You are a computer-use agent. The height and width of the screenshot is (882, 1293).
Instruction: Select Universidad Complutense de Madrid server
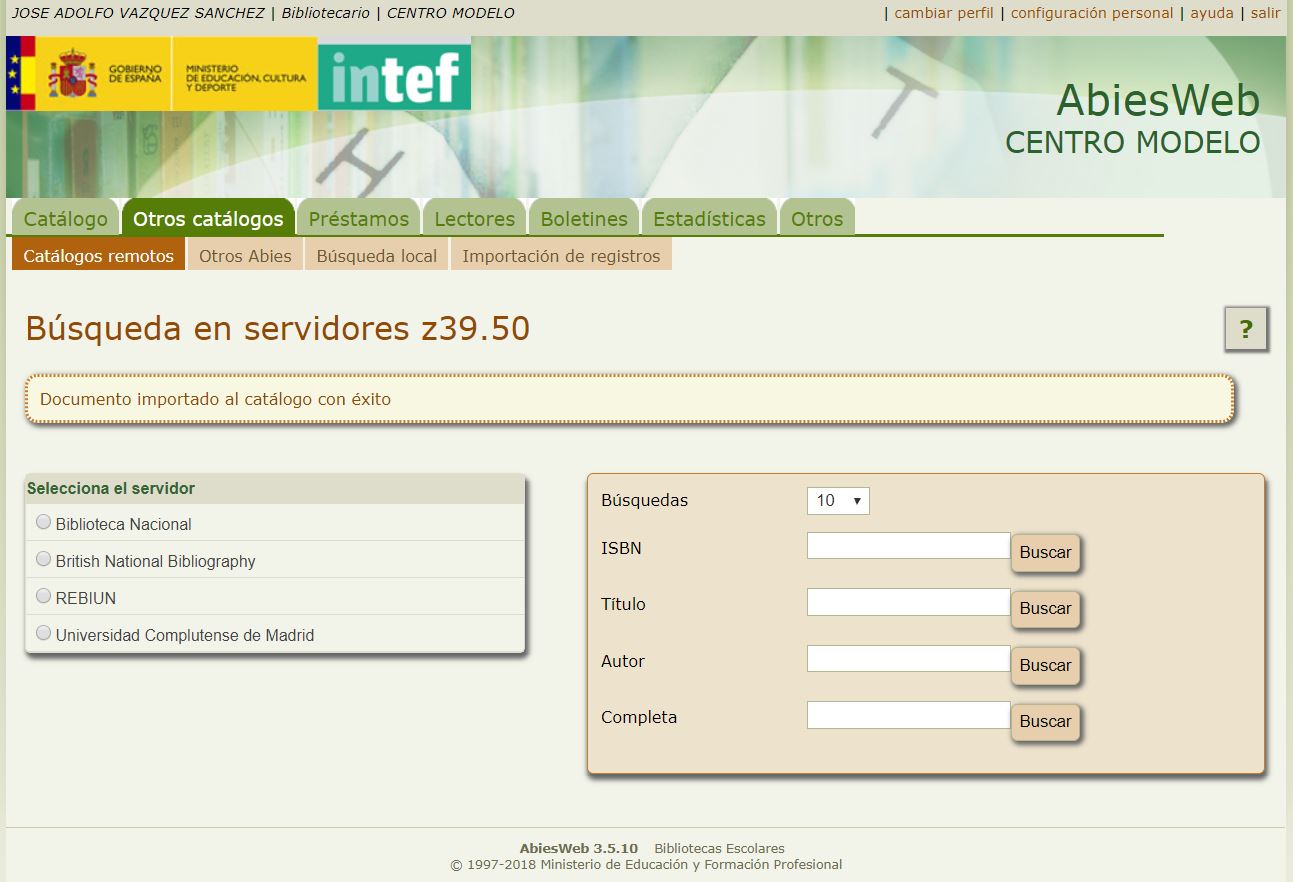pos(43,633)
